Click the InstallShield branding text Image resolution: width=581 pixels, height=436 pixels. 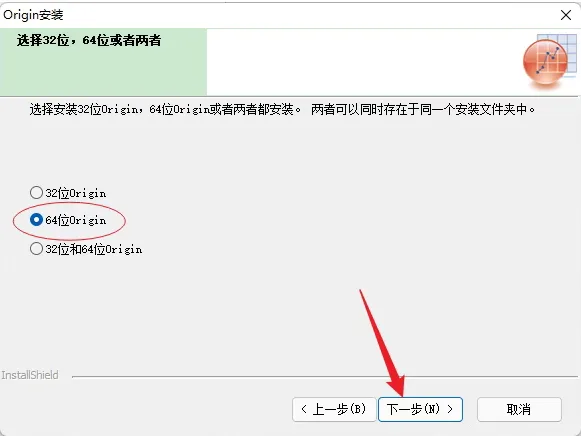pyautogui.click(x=30, y=375)
